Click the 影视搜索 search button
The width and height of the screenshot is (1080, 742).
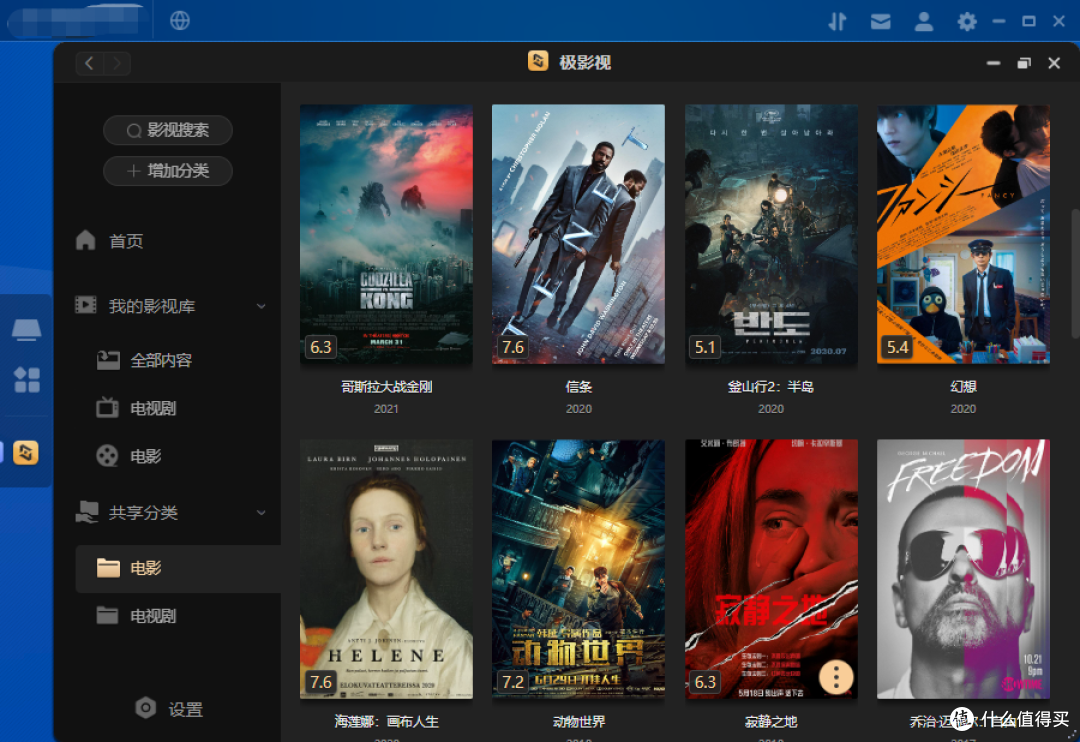pos(167,130)
